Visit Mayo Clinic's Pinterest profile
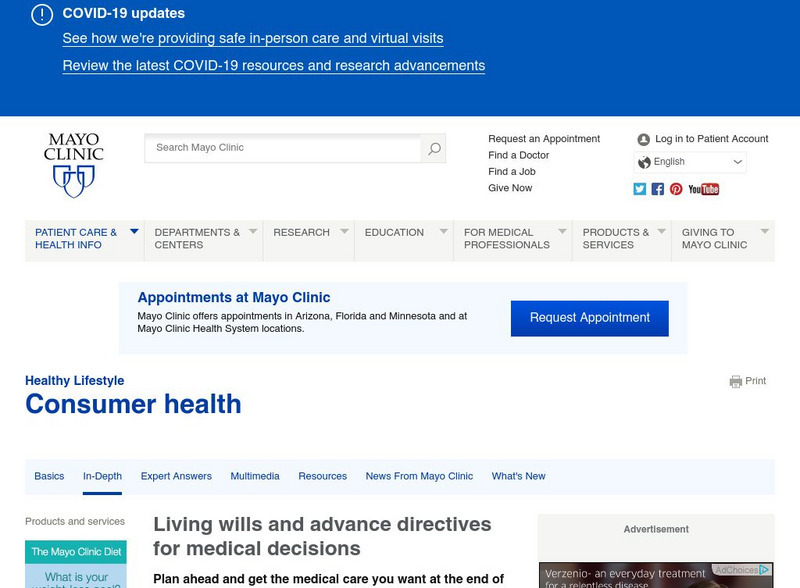The width and height of the screenshot is (800, 588). click(675, 188)
